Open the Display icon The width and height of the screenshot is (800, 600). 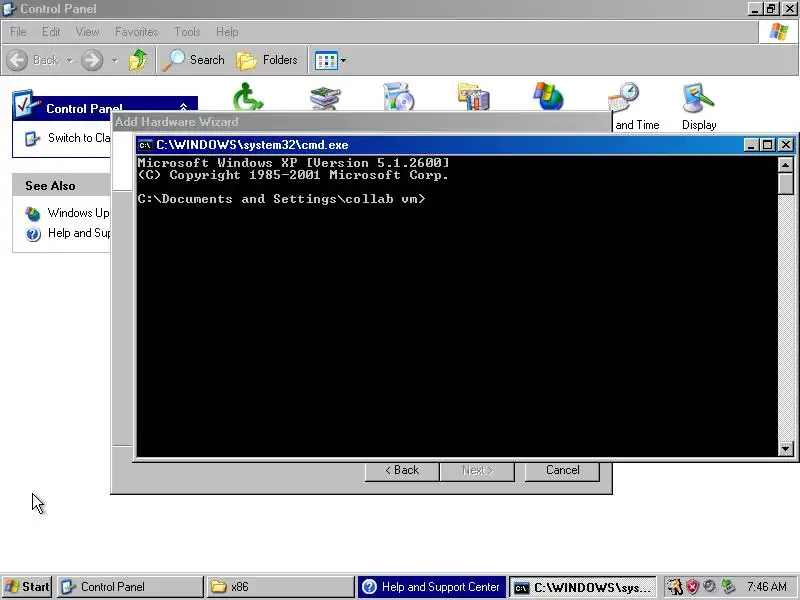698,97
